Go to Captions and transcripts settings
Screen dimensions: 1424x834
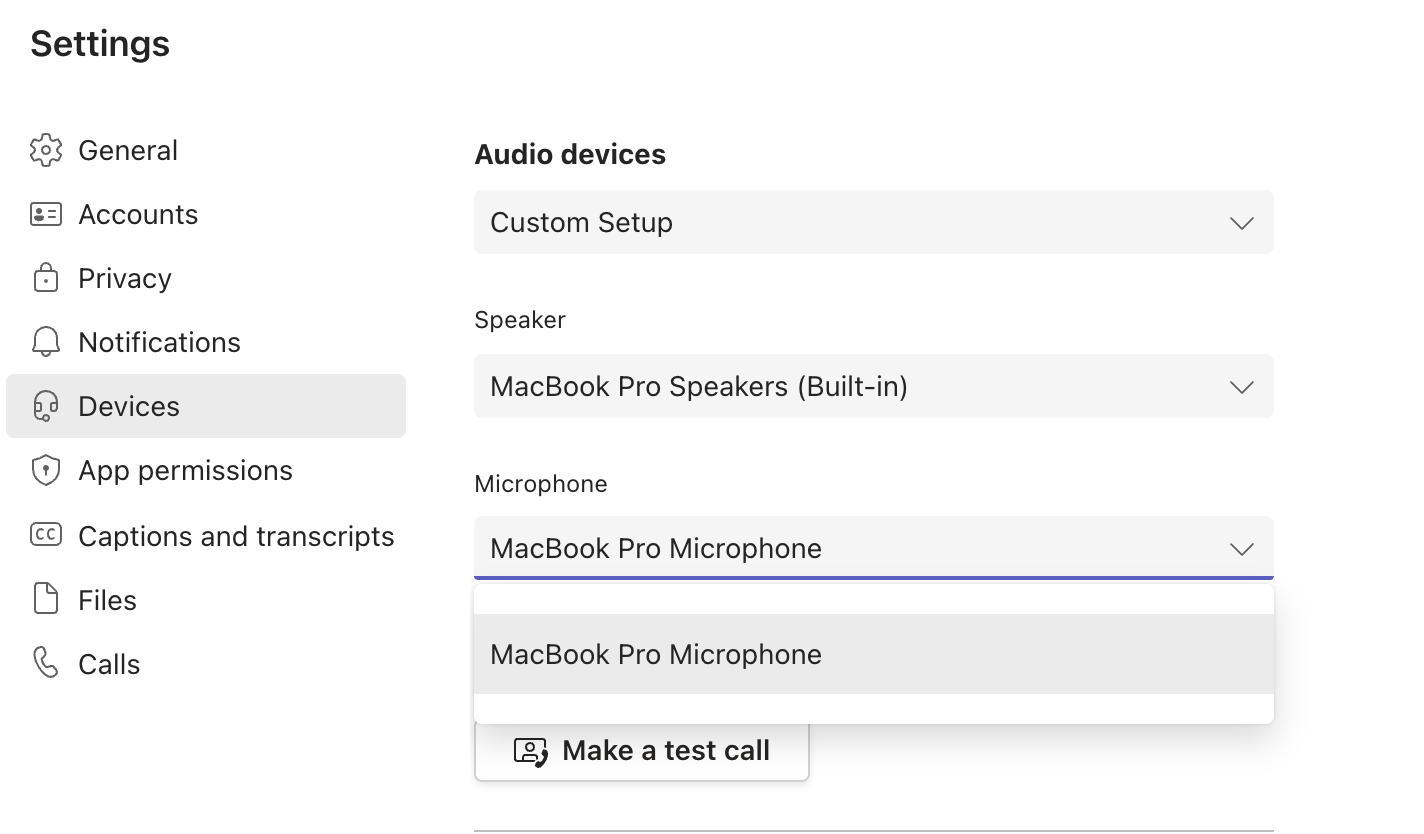[236, 536]
